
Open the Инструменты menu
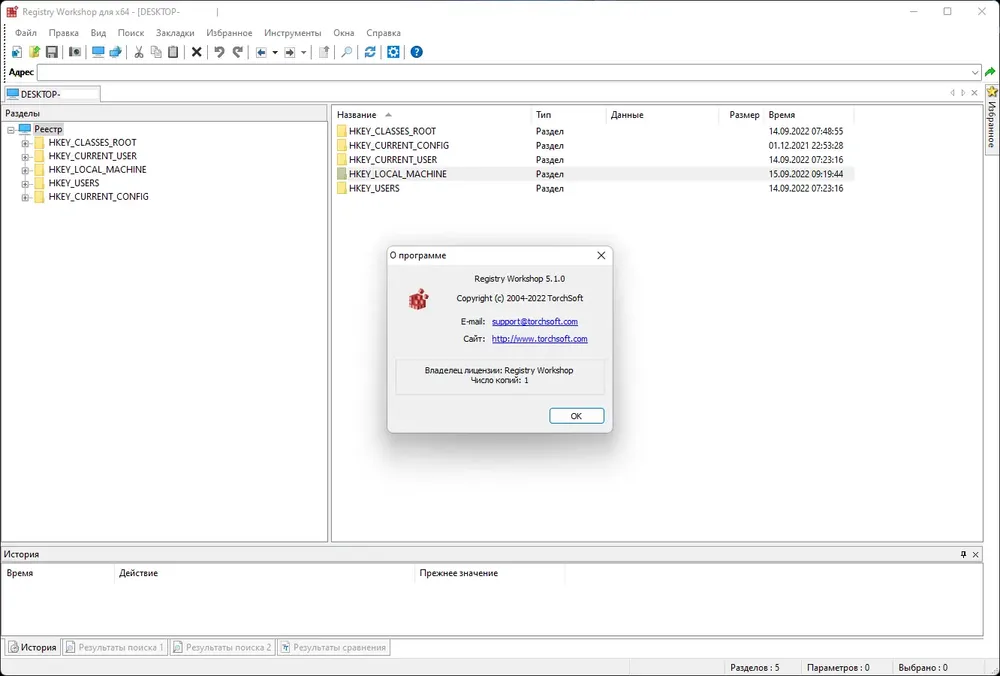click(293, 33)
